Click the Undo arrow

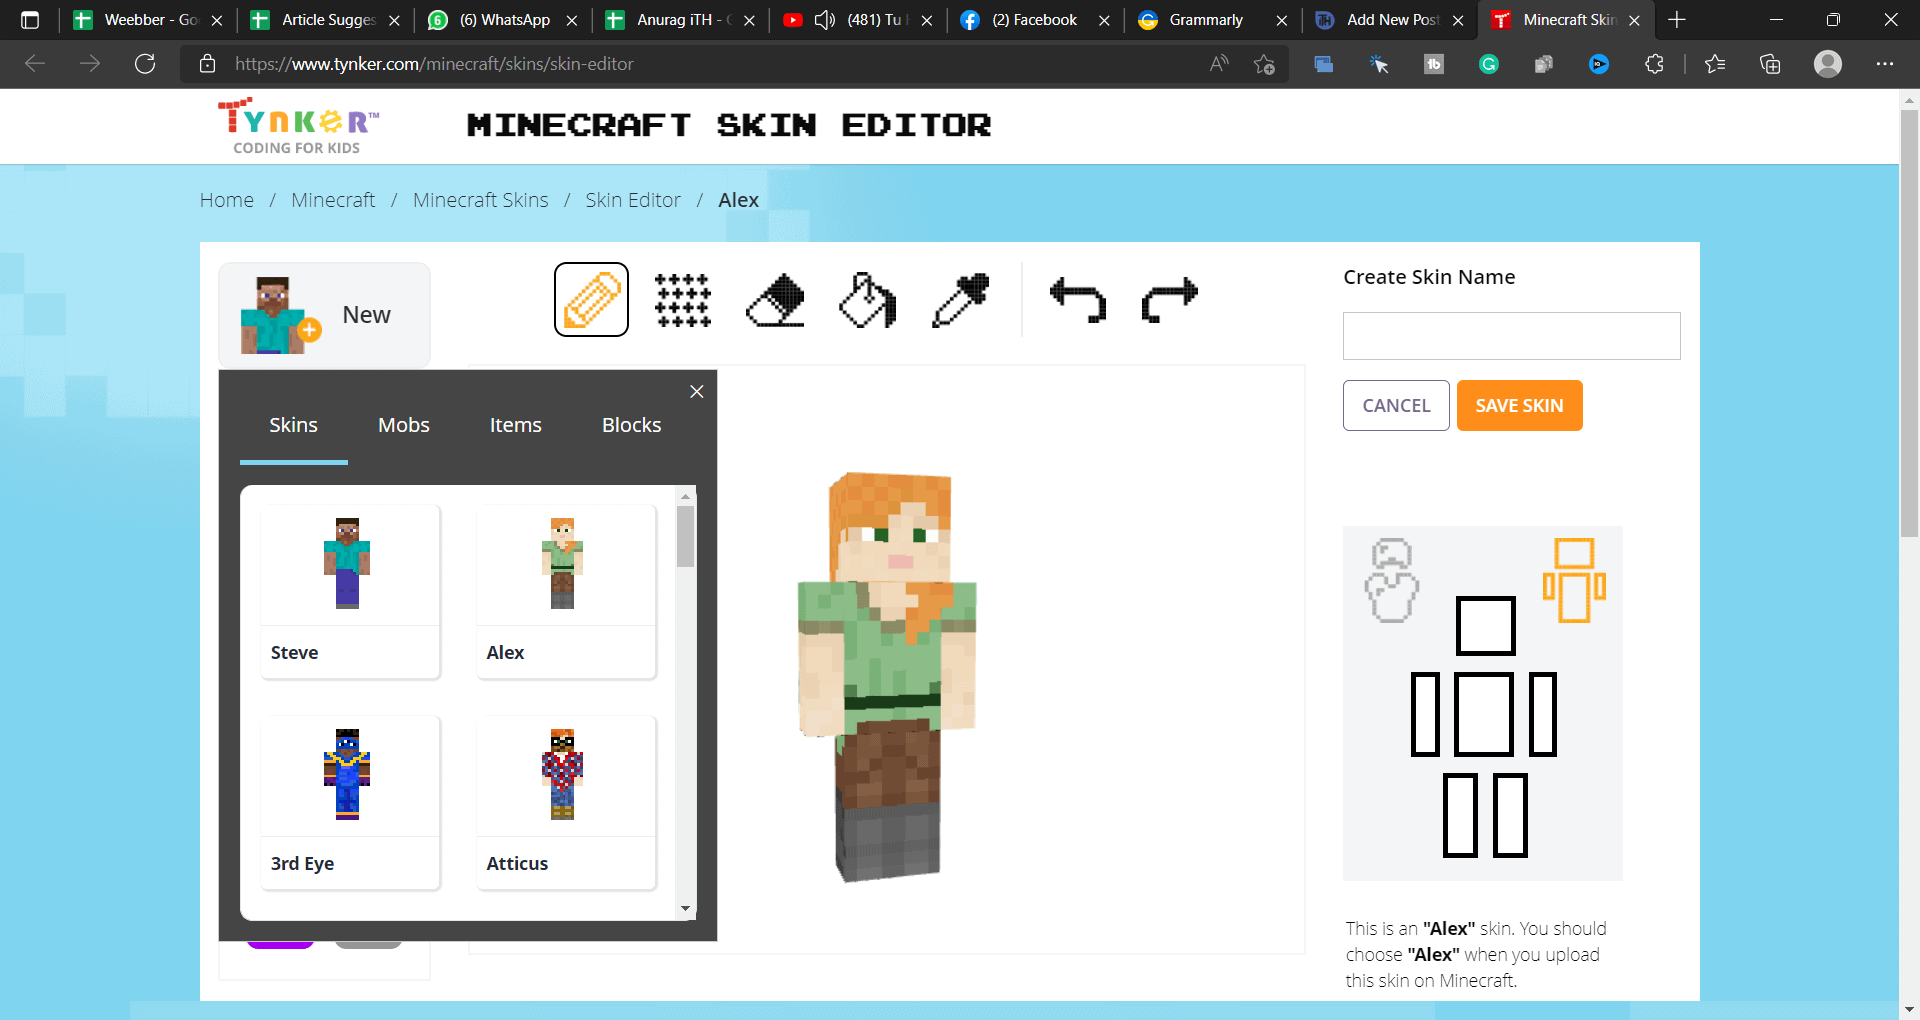coord(1077,300)
